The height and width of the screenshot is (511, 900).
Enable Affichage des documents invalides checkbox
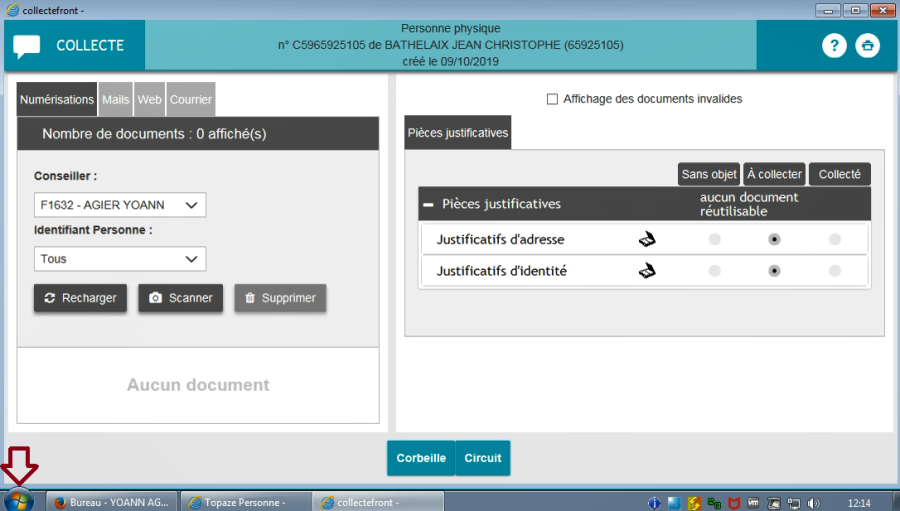pos(552,99)
